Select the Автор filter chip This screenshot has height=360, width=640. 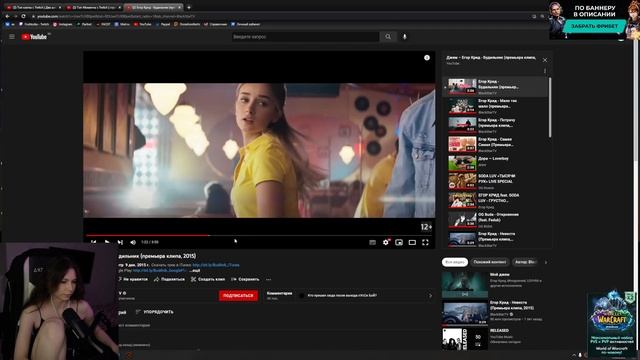[526, 262]
